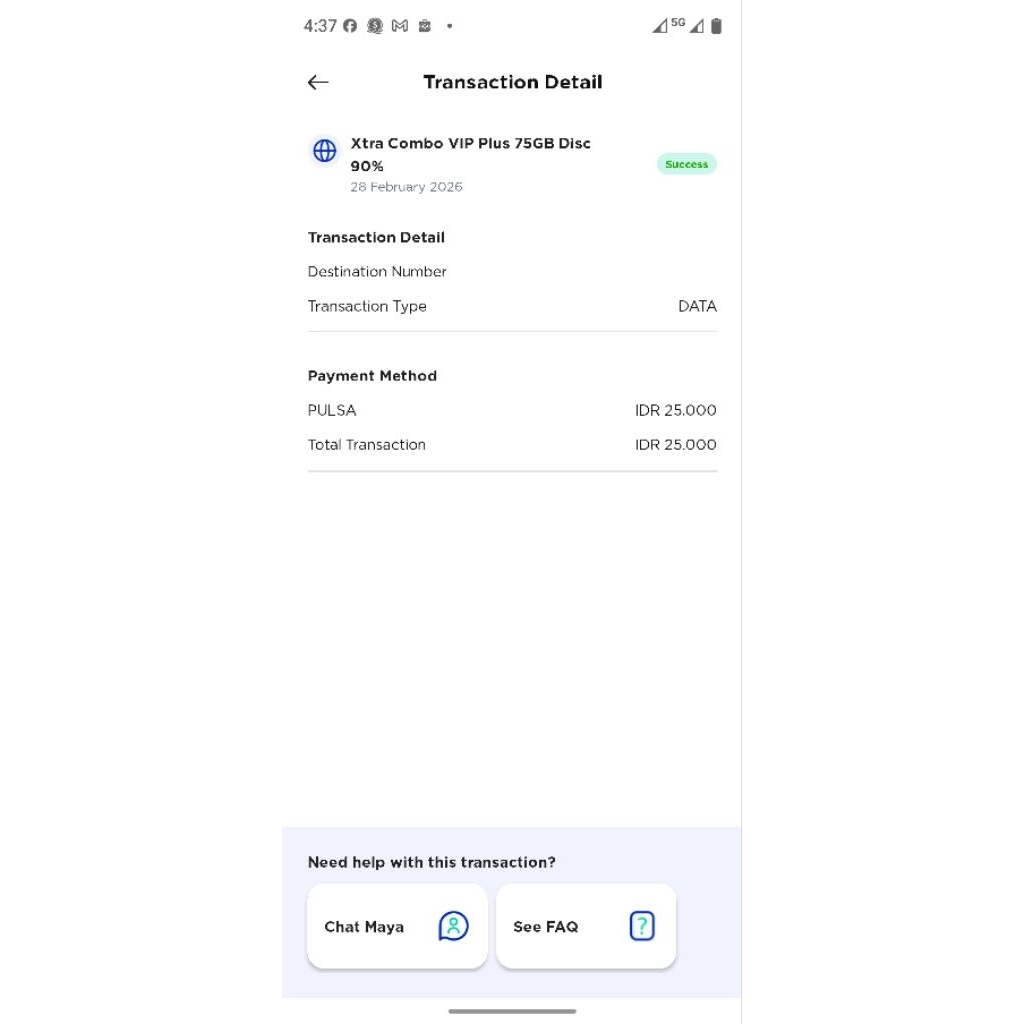
Task: Tap the FAQ question mark icon
Action: [x=642, y=926]
